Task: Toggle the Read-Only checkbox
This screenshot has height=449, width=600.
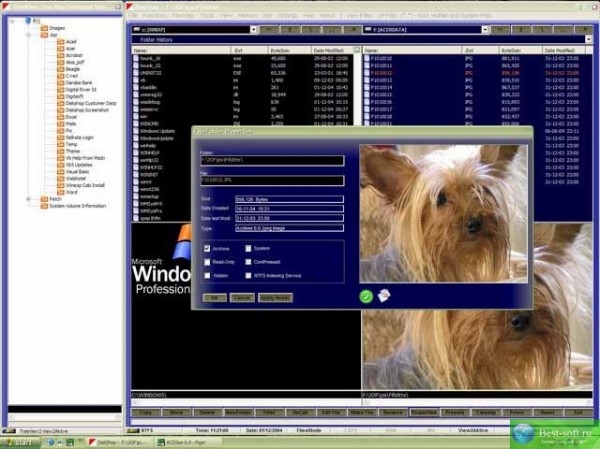Action: click(207, 262)
